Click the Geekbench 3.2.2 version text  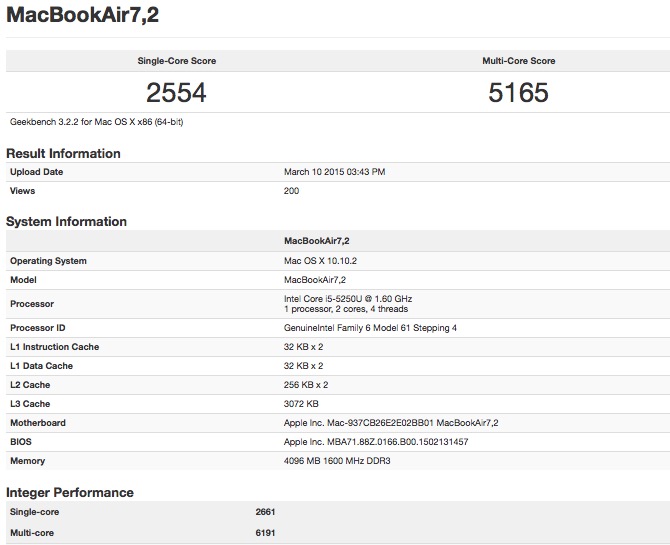96,122
